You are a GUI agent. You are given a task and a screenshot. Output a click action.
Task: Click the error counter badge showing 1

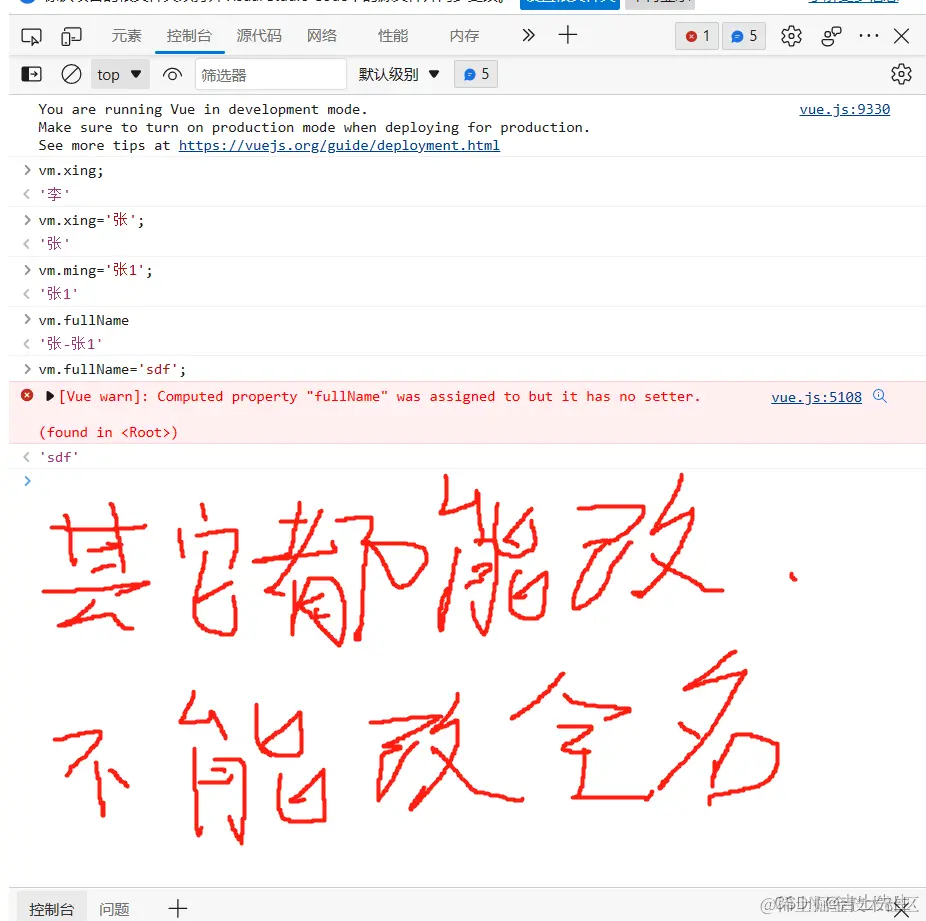pyautogui.click(x=696, y=35)
